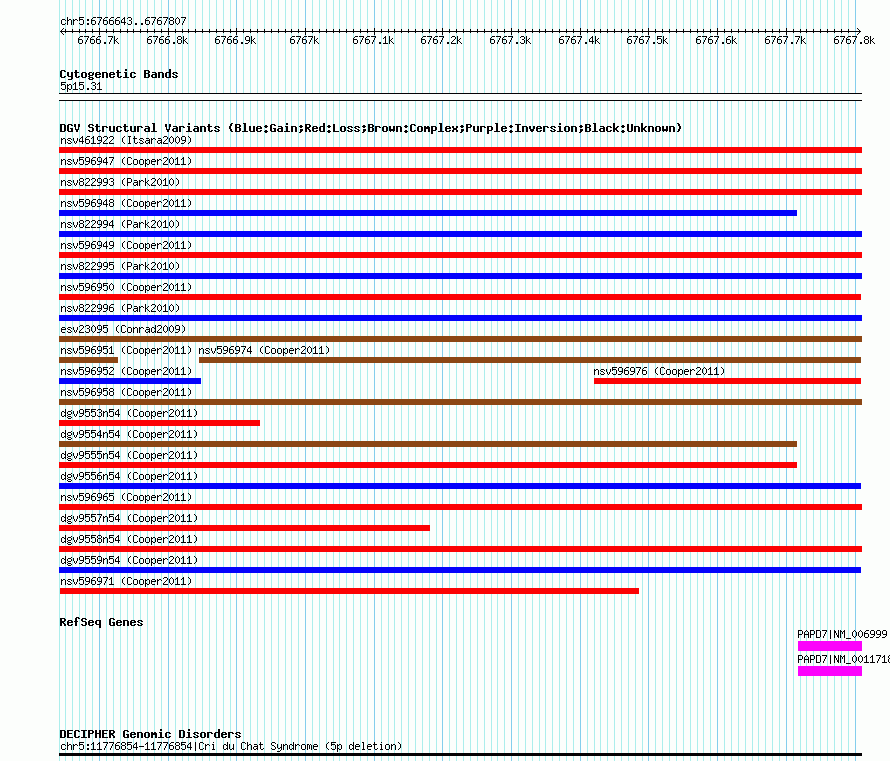Open the nsv596950 (Cooper2011) label
Image resolution: width=890 pixels, height=761 pixels.
tap(126, 287)
